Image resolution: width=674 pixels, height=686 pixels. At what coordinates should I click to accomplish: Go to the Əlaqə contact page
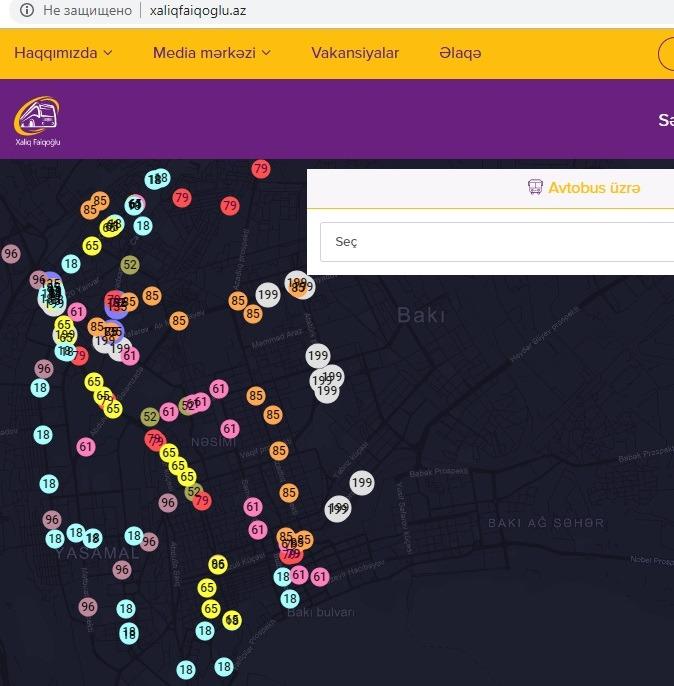coord(460,53)
